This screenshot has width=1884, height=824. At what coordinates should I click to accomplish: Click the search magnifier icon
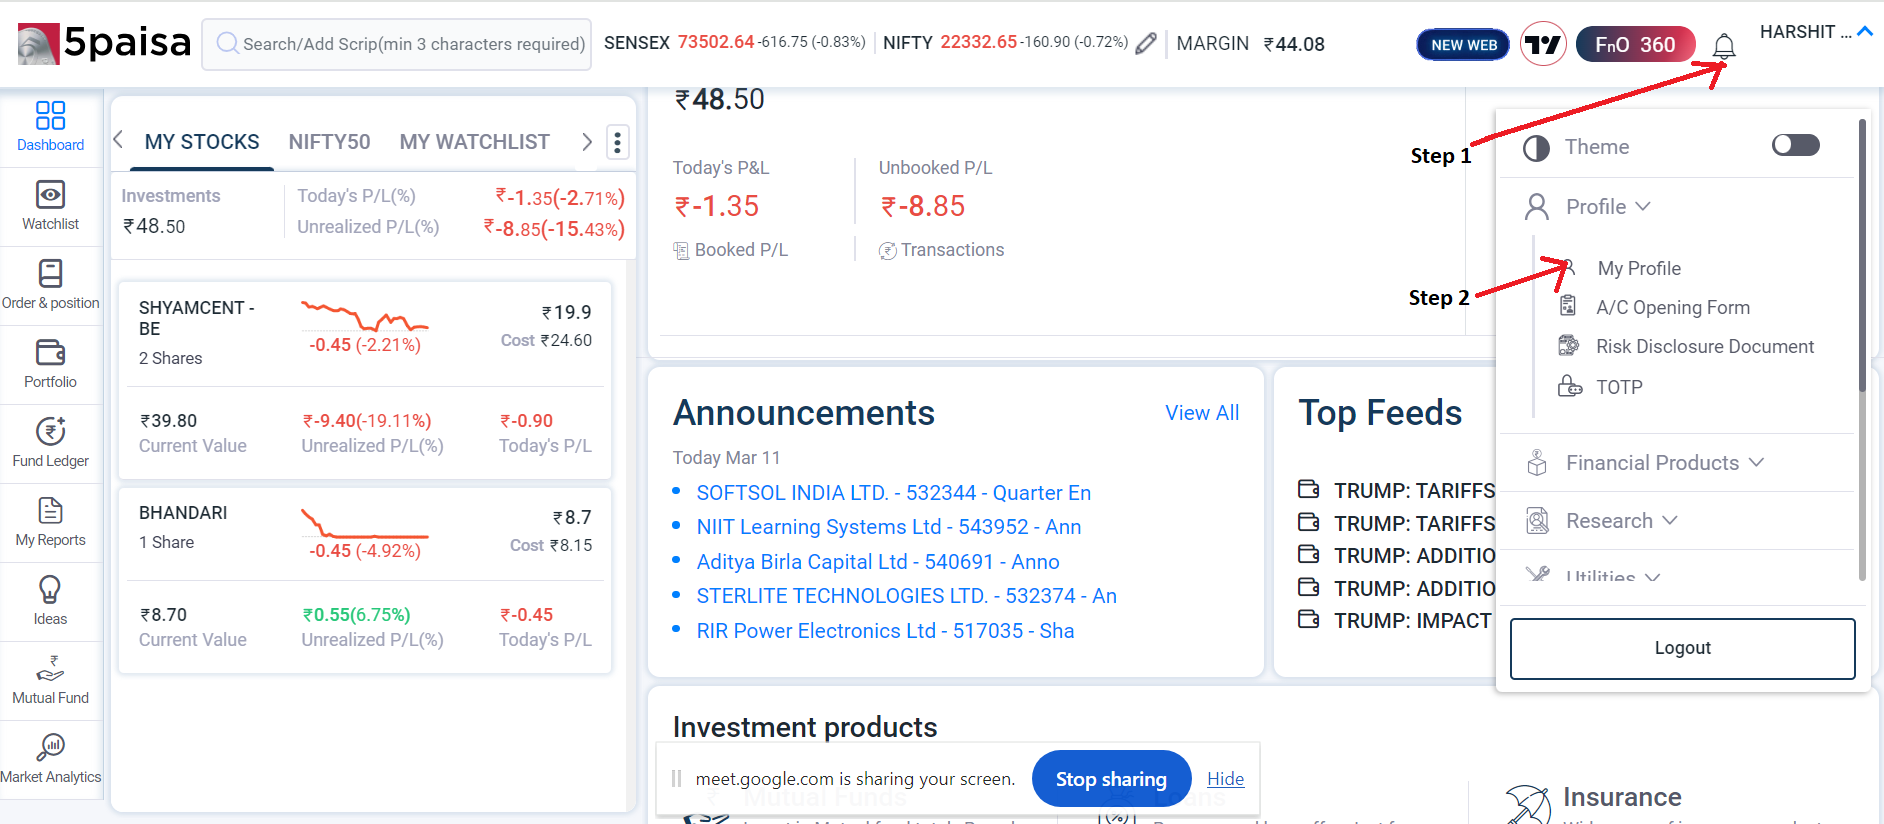[227, 43]
